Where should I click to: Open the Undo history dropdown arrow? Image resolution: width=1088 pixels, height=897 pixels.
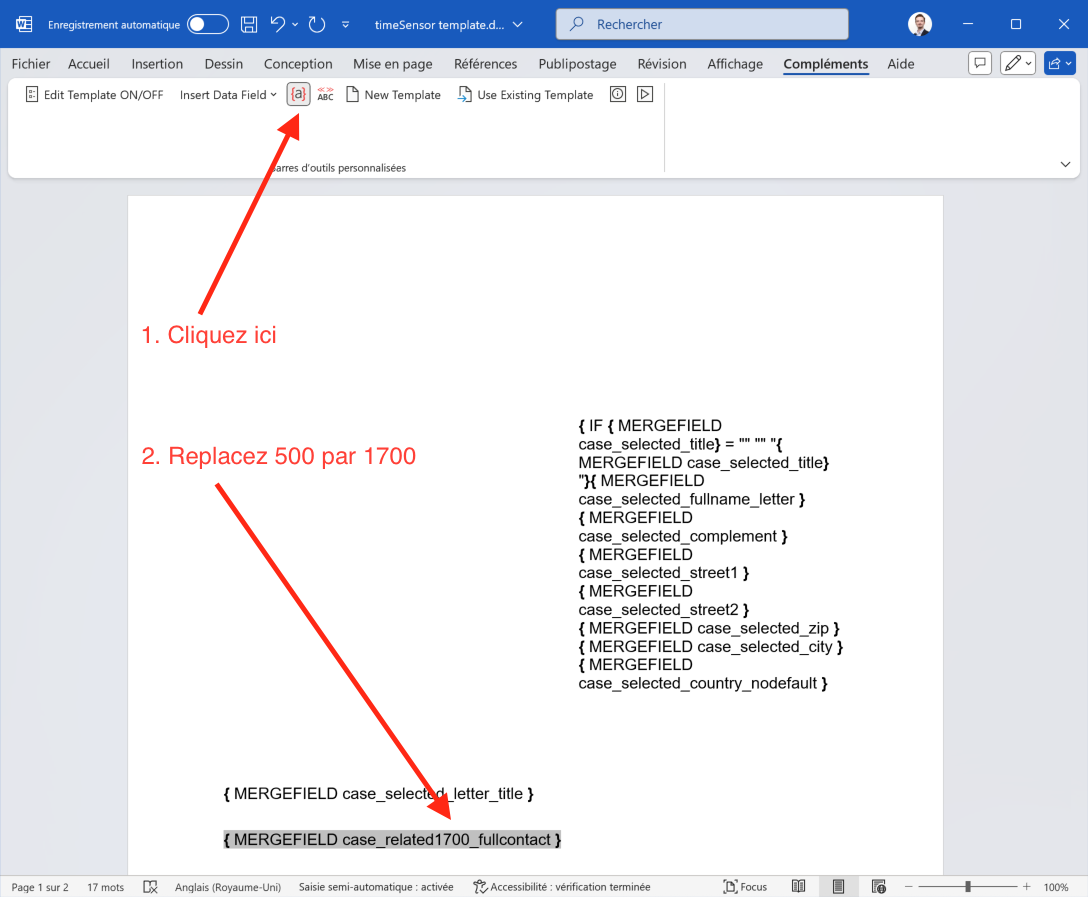point(295,24)
